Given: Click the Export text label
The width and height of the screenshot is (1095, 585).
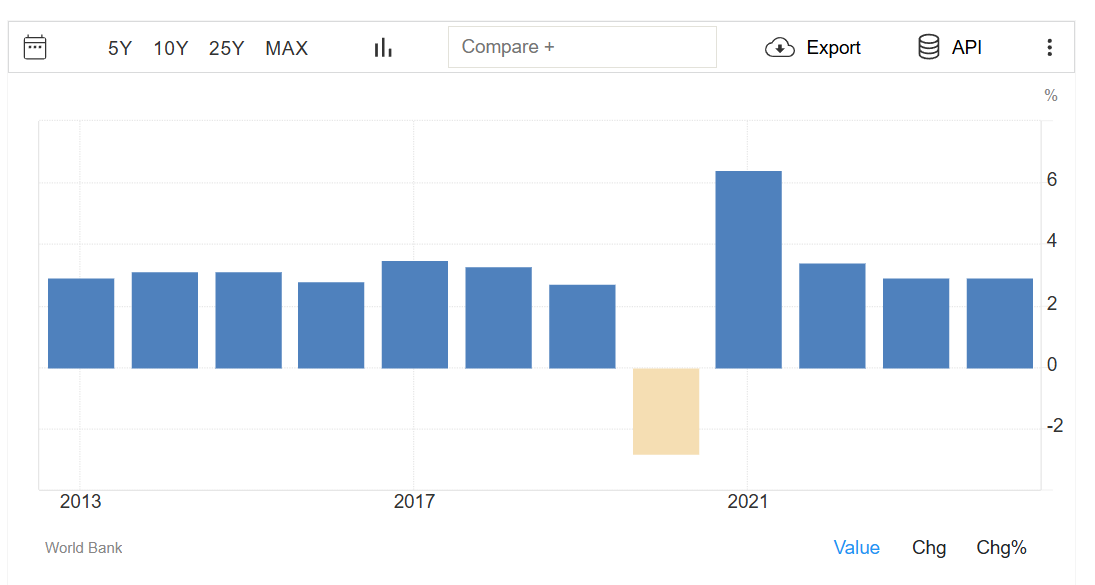Looking at the screenshot, I should (833, 48).
